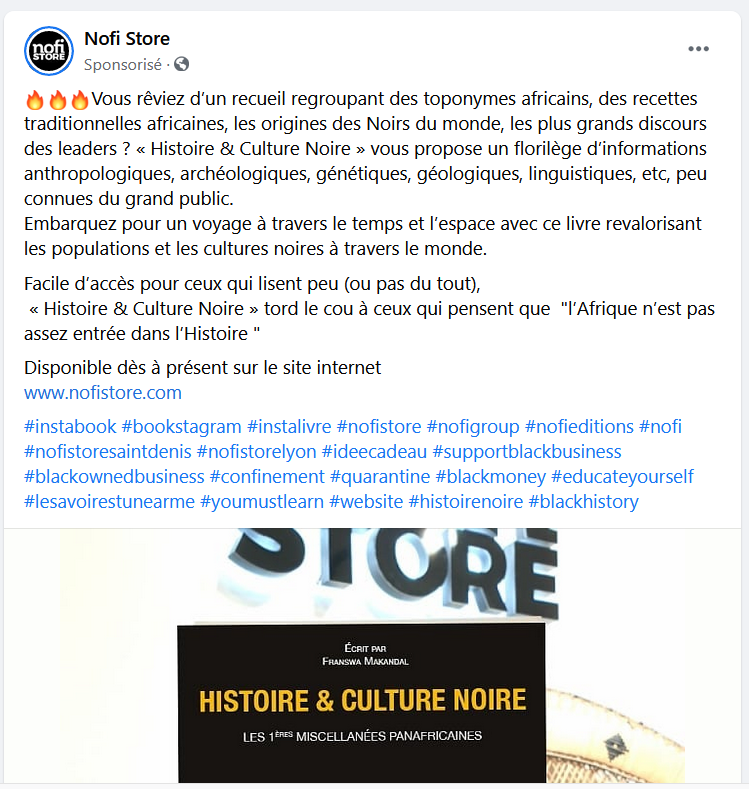Open the www.nofistore.com link

(103, 392)
